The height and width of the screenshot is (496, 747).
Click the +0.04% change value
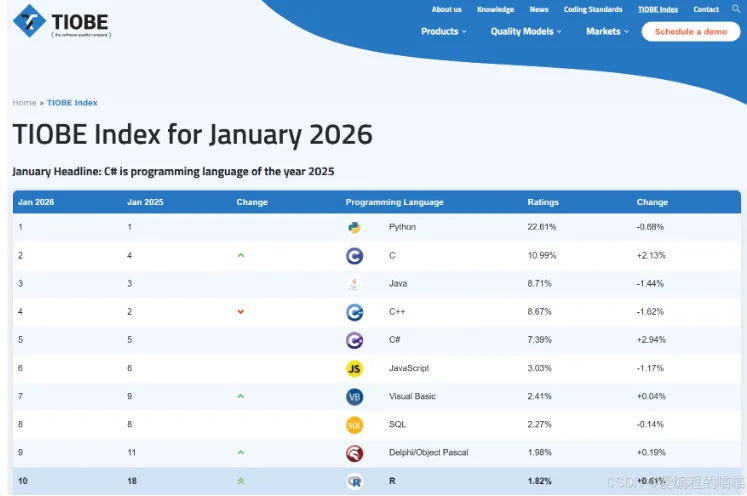pos(651,396)
